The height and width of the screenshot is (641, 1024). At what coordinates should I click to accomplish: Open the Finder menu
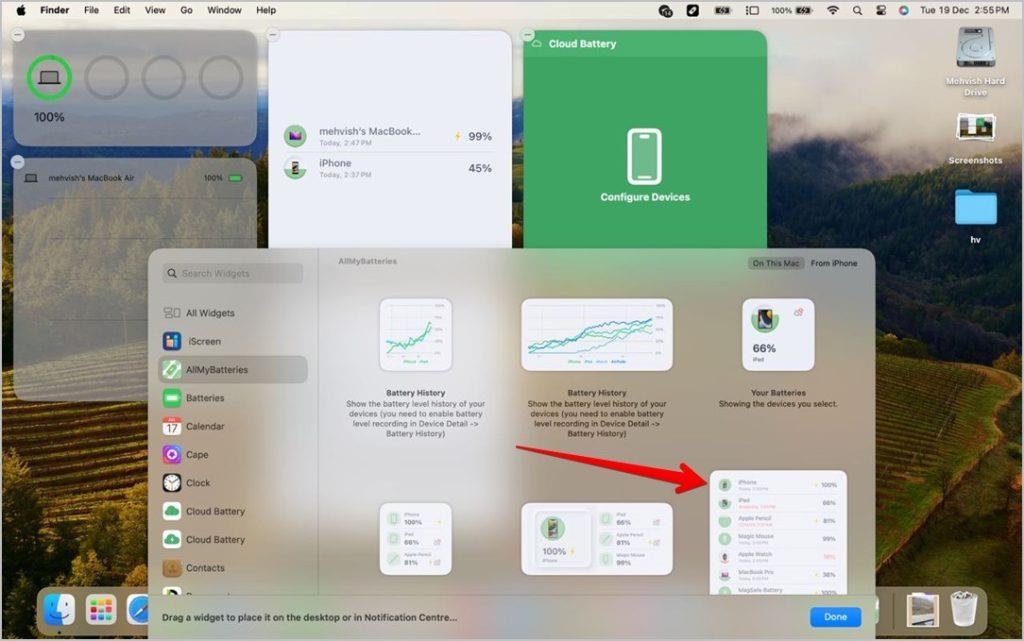(x=55, y=10)
